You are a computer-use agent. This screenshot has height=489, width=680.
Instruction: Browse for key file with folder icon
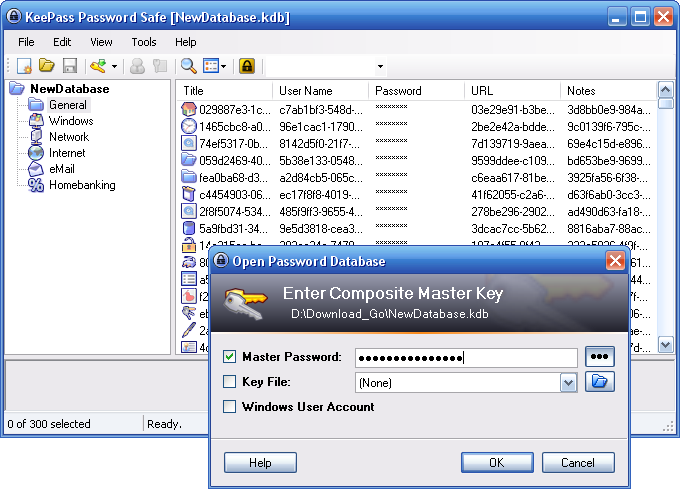coord(600,381)
